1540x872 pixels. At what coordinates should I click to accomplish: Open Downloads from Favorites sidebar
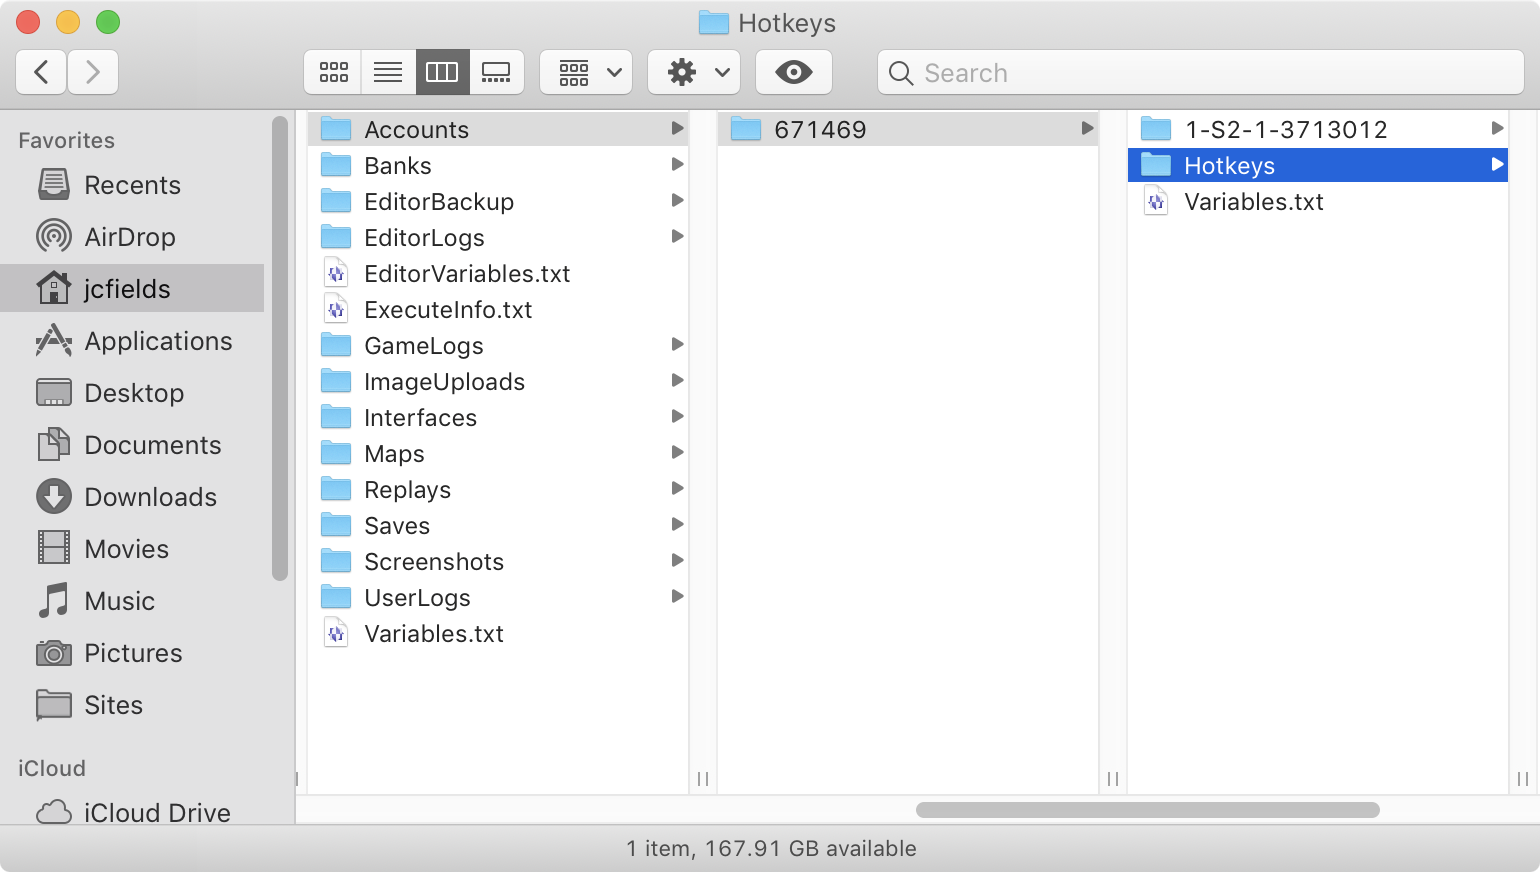click(x=150, y=497)
